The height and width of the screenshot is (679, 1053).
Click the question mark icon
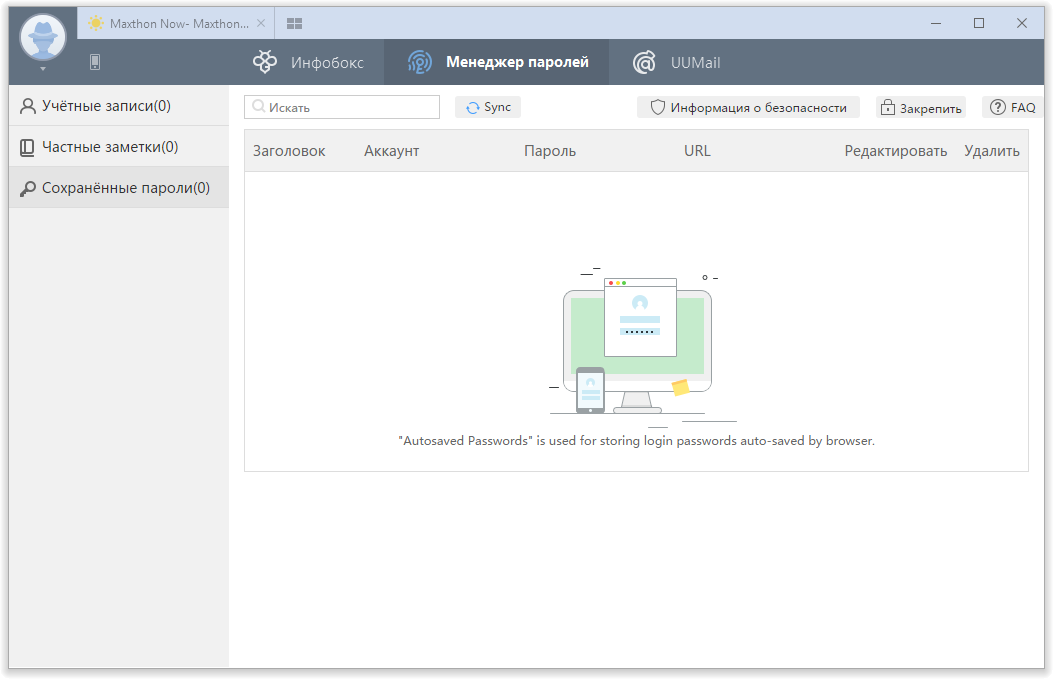(998, 107)
